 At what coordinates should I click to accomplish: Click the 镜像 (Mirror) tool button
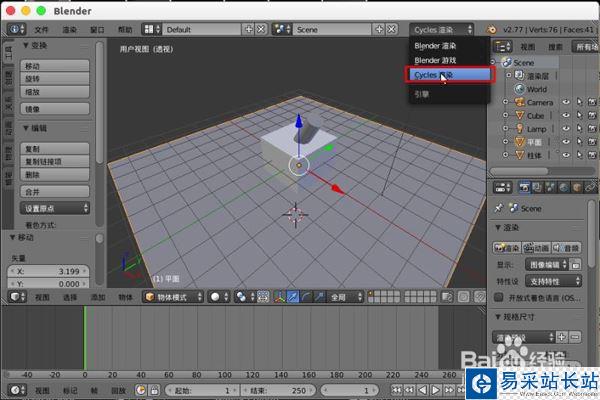55,109
